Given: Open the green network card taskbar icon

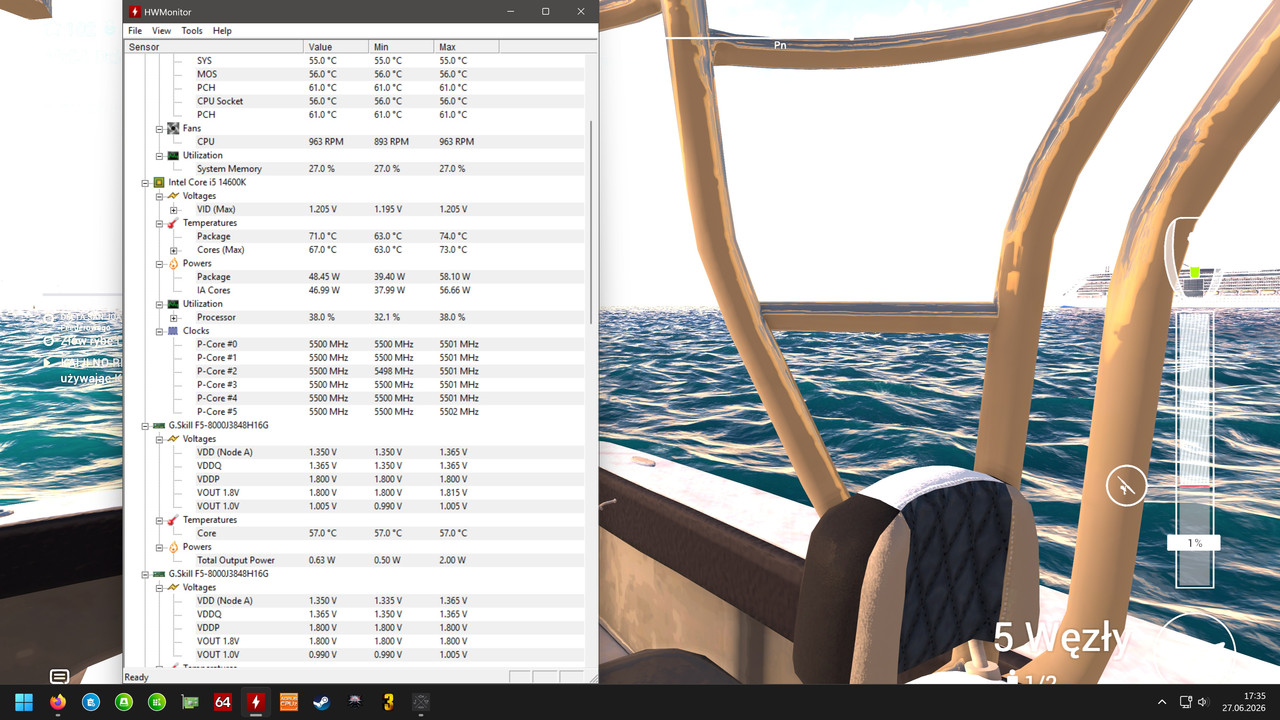Looking at the screenshot, I should click(189, 702).
